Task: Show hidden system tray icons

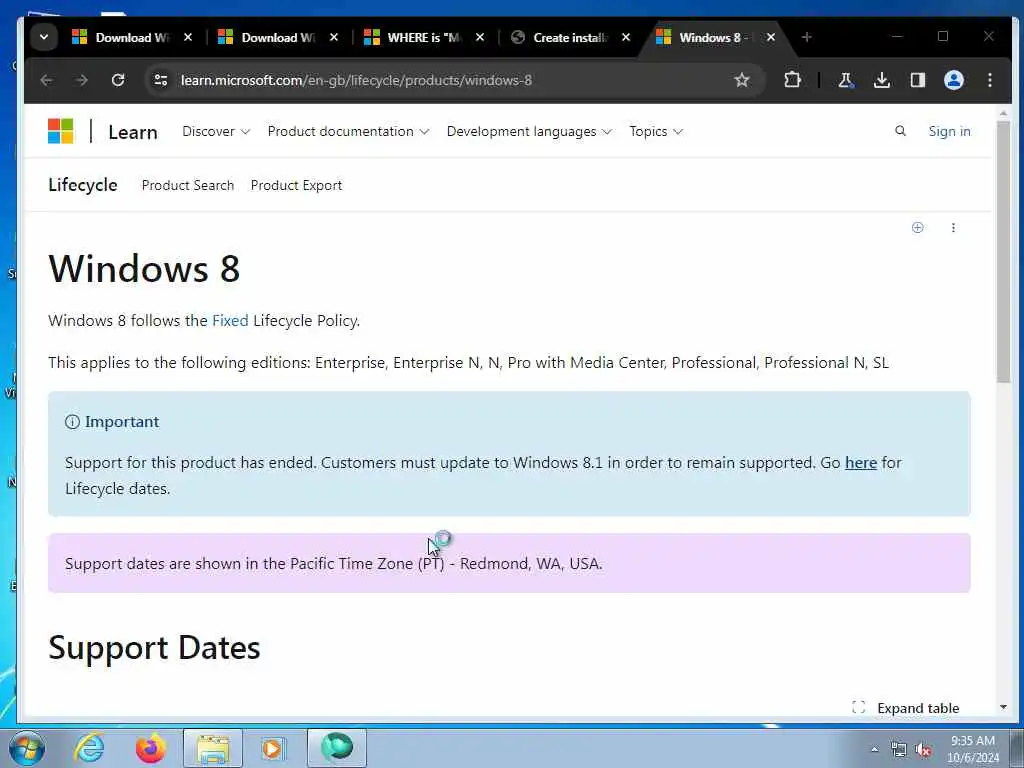Action: 874,750
